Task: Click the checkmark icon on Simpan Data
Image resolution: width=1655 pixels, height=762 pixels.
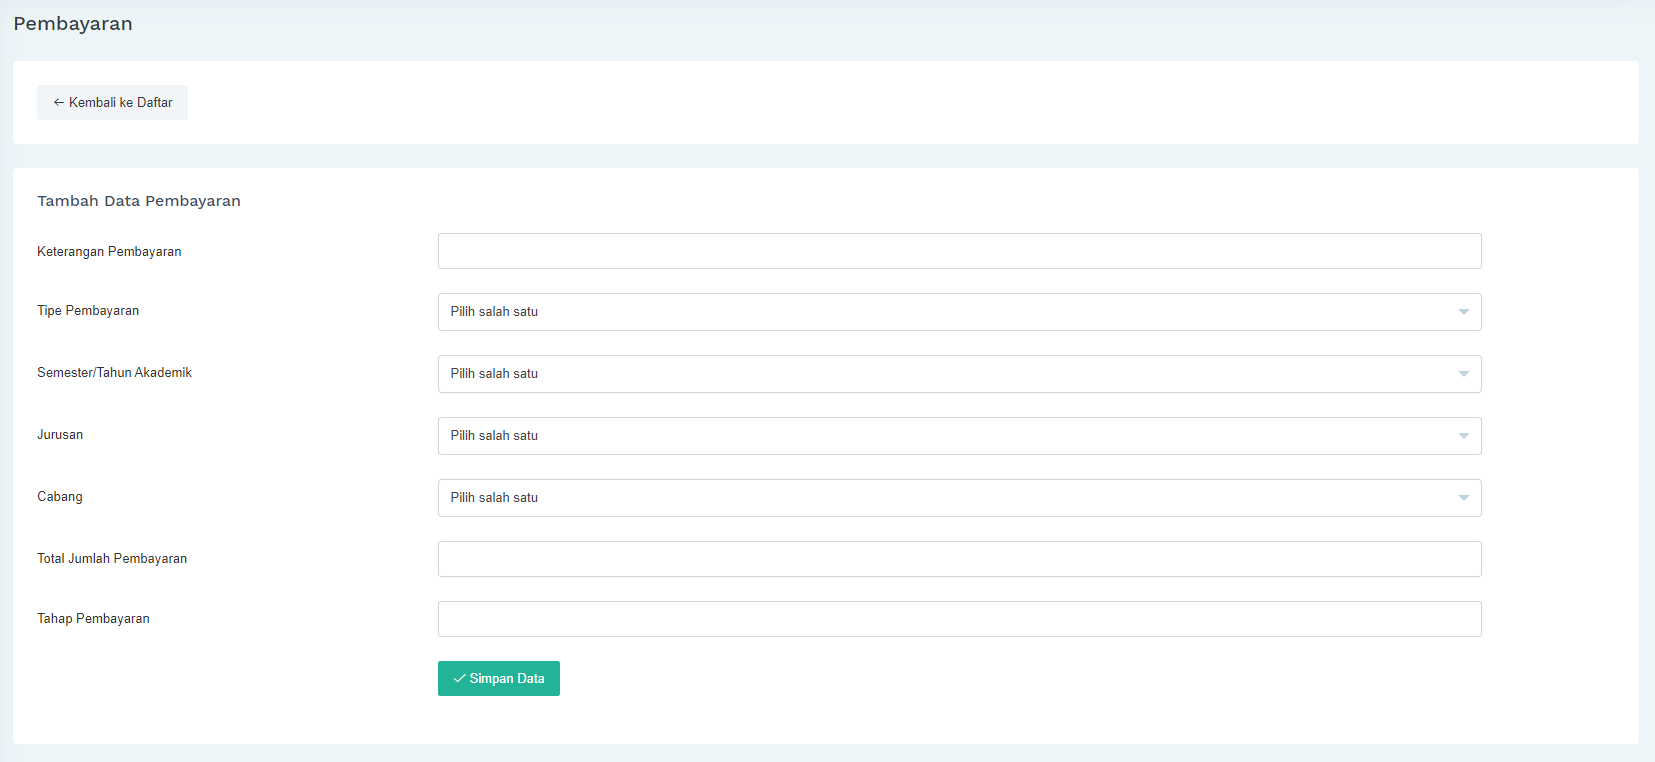Action: 459,679
